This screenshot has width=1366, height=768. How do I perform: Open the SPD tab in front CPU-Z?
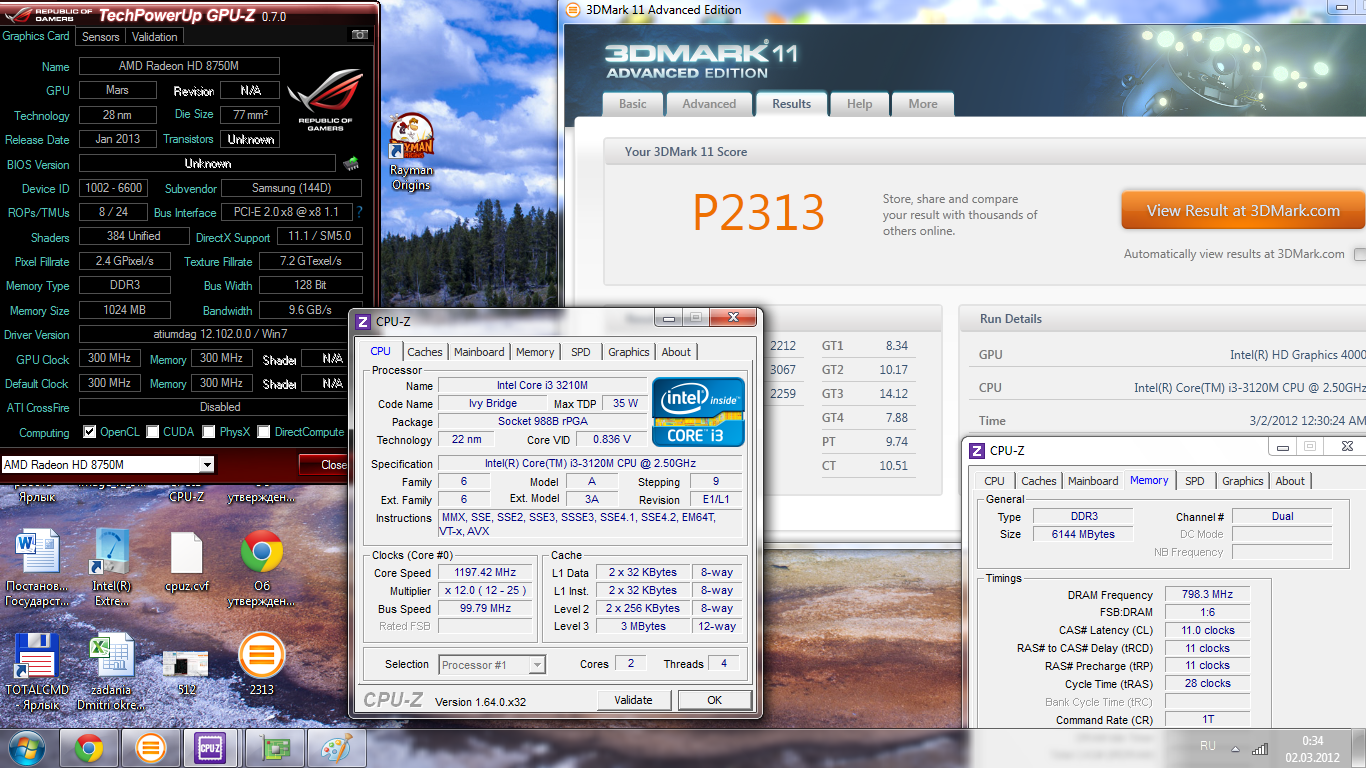(581, 352)
